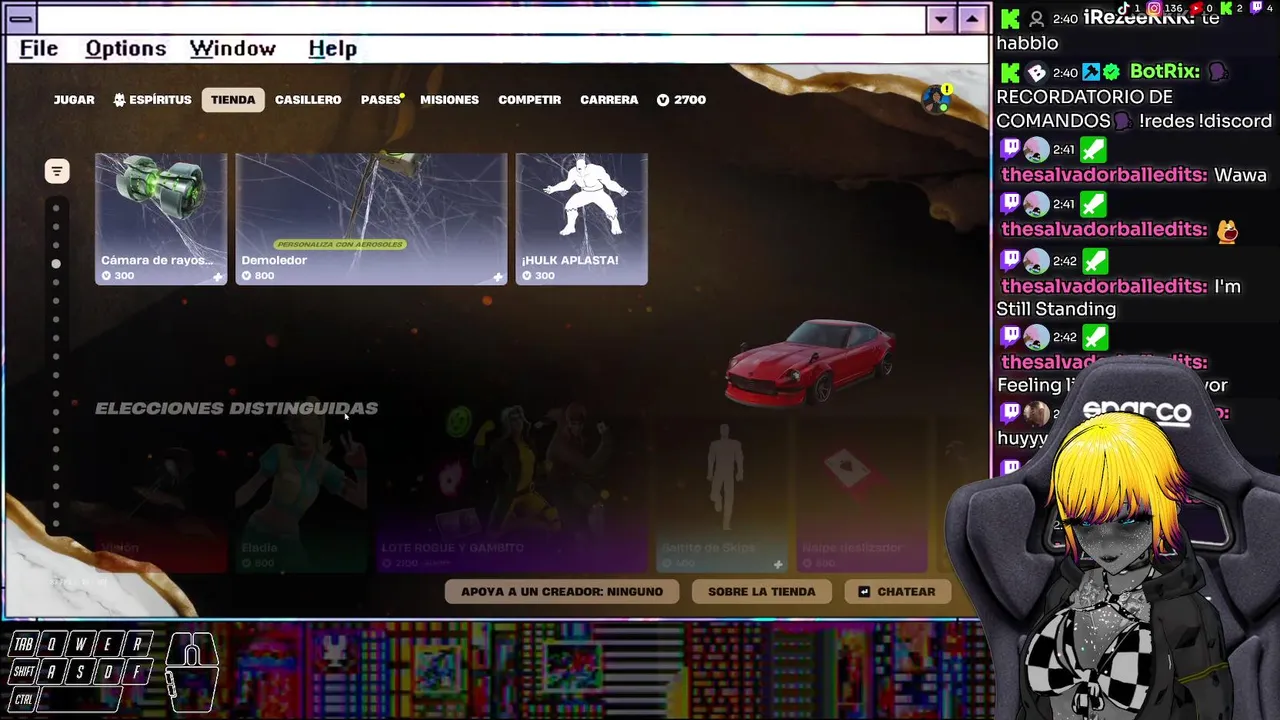Click the CHATEAR button
This screenshot has width=1280, height=720.
click(x=897, y=592)
